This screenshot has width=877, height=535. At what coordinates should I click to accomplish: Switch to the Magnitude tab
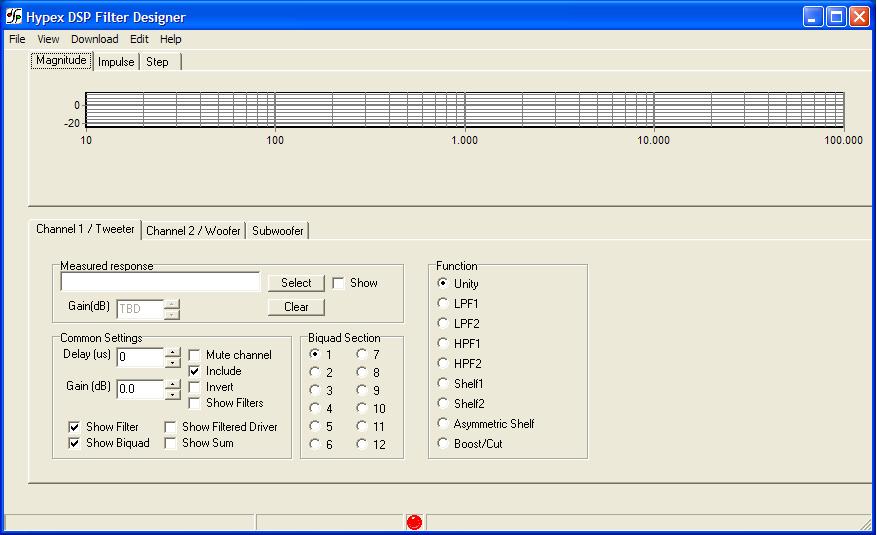[61, 60]
